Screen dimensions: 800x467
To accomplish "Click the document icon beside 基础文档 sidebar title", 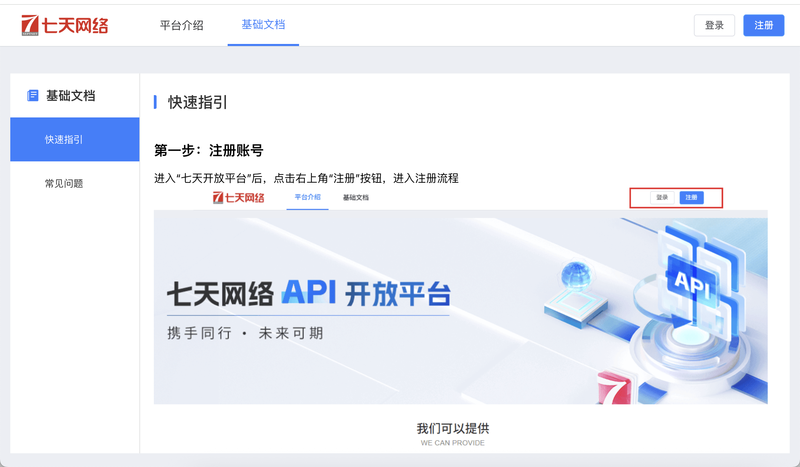I will point(33,95).
